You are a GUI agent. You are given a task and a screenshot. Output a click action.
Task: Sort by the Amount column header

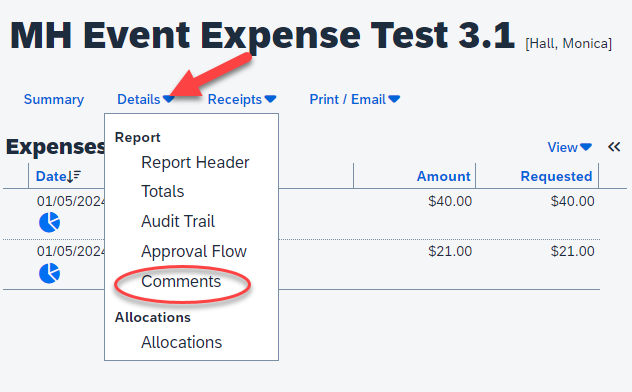443,176
